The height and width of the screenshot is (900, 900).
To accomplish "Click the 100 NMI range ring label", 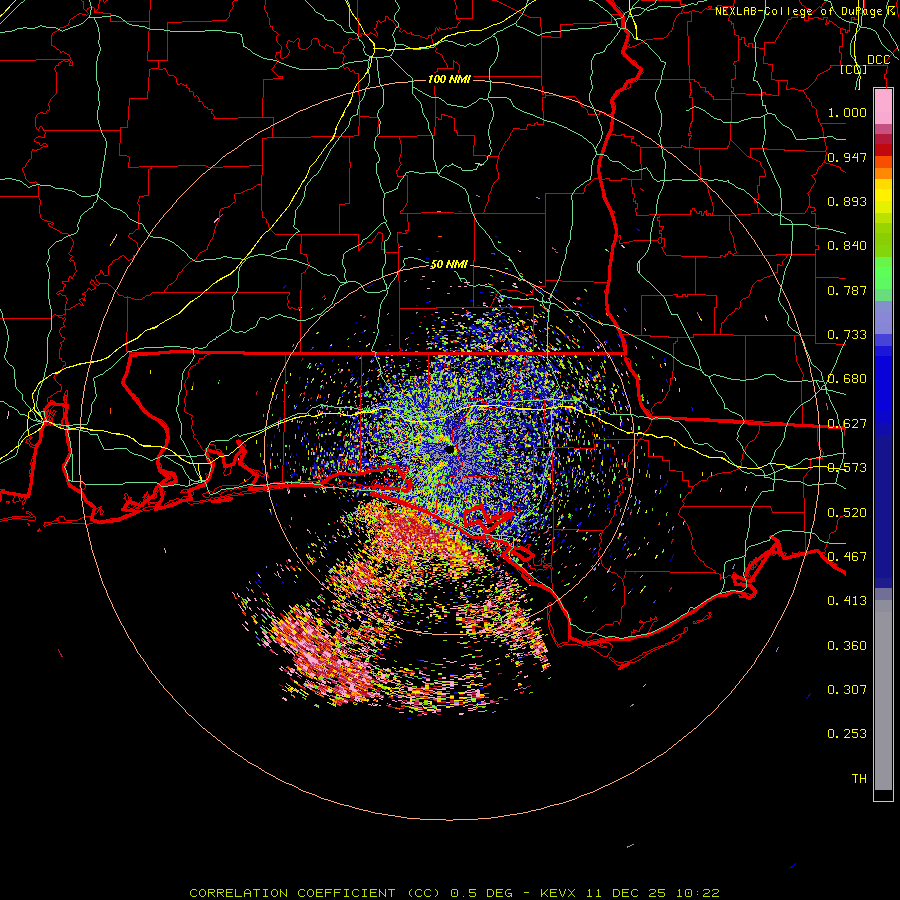I will (449, 79).
